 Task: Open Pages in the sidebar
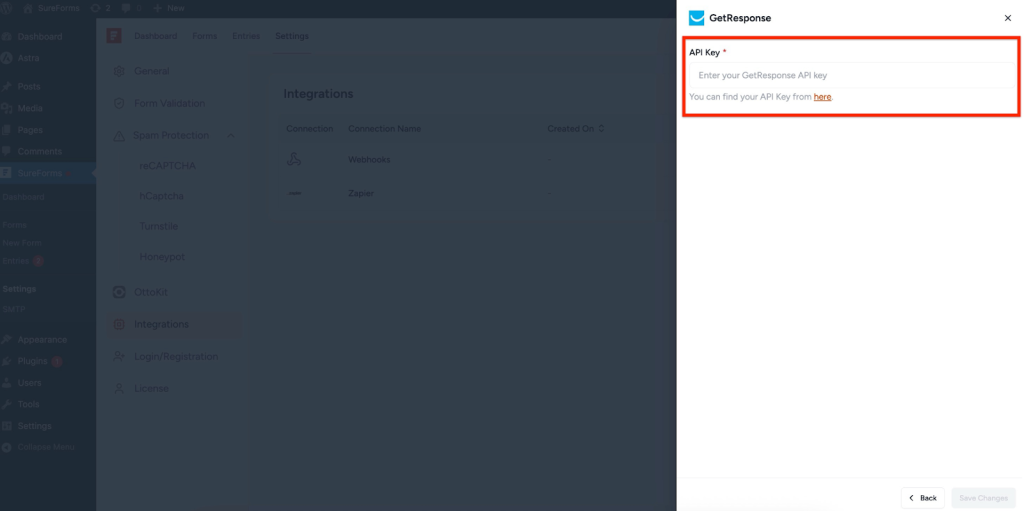[x=30, y=129]
